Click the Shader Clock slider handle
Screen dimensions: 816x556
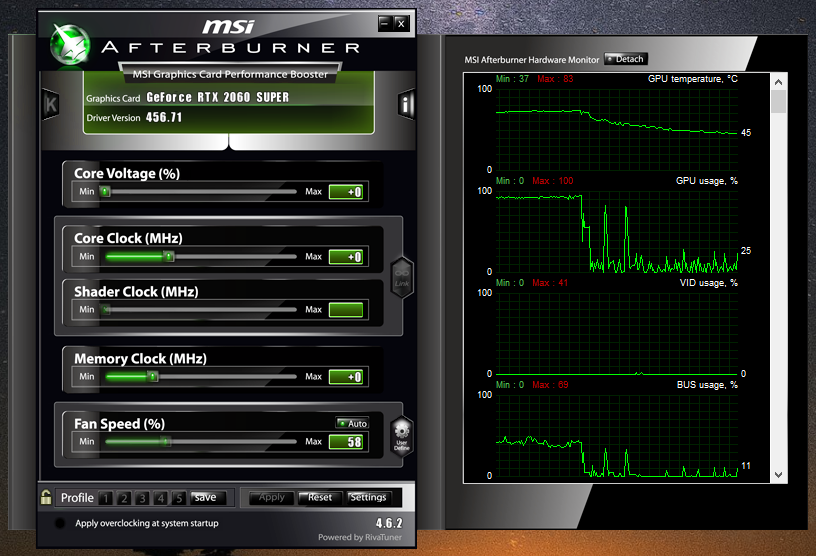point(106,310)
